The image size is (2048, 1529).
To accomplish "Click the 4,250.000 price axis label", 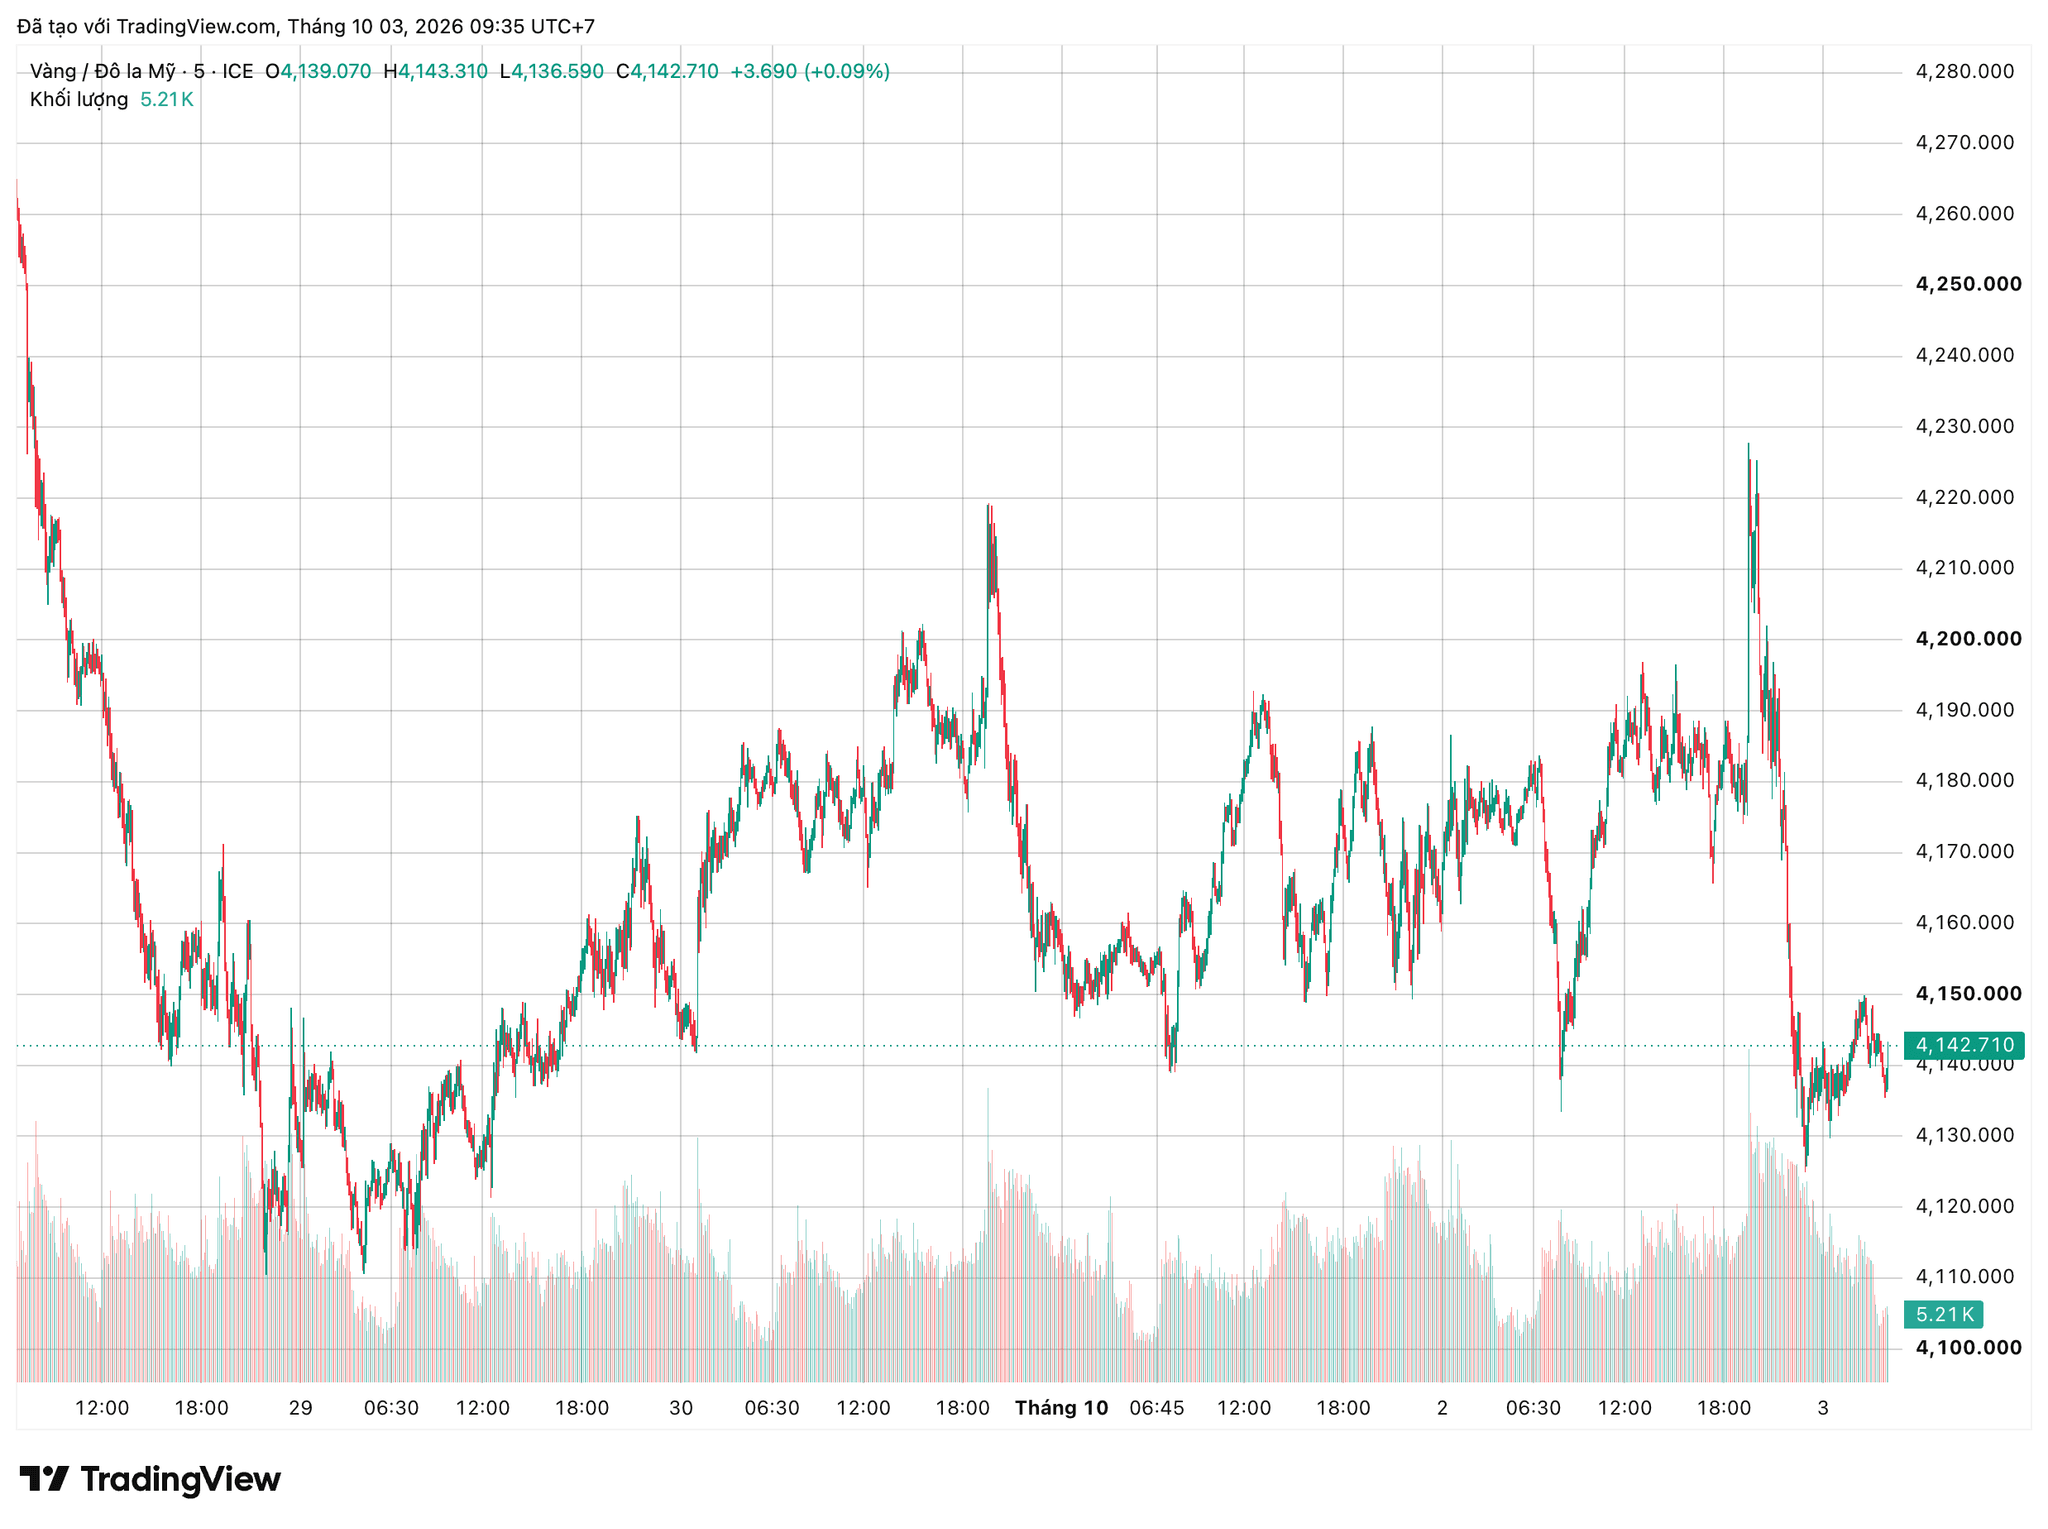I will (1968, 285).
